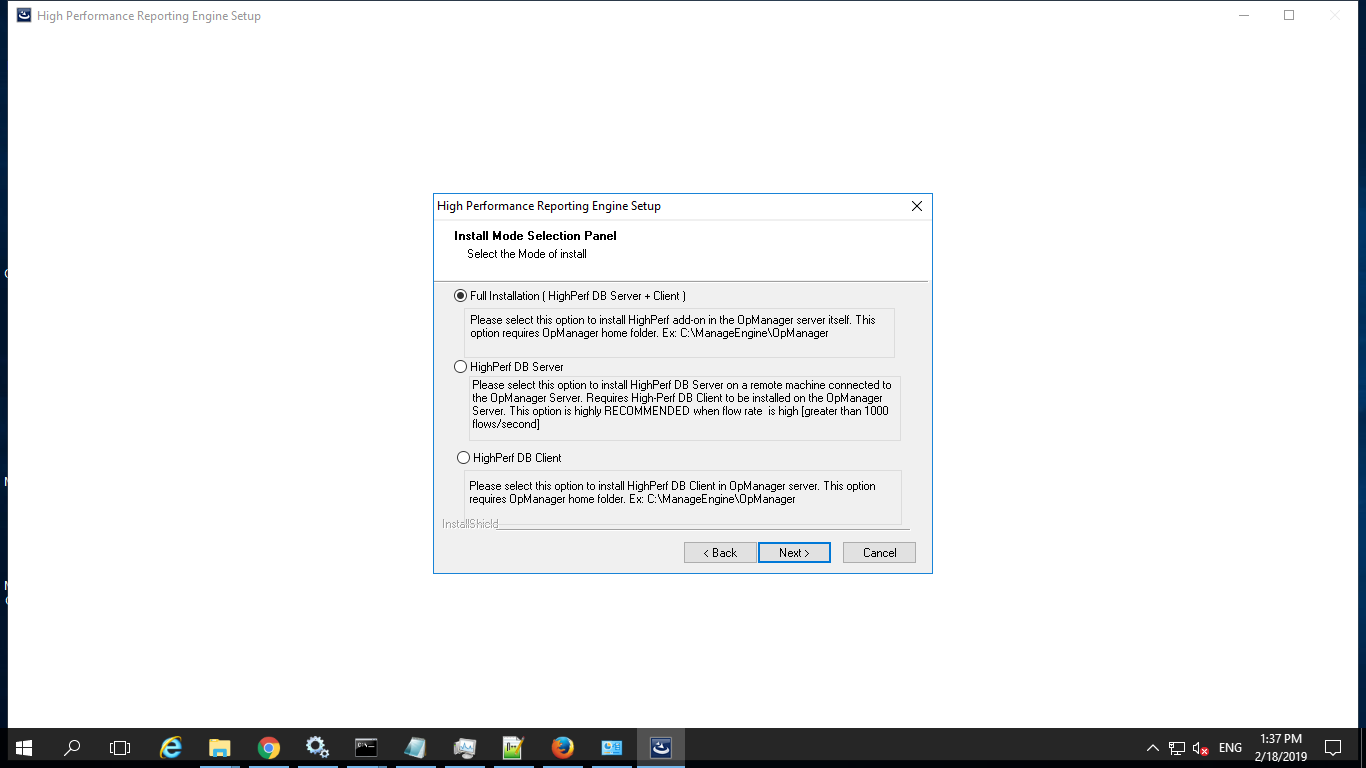
Task: Open the clock showing 1:37 PM
Action: coord(1279,748)
